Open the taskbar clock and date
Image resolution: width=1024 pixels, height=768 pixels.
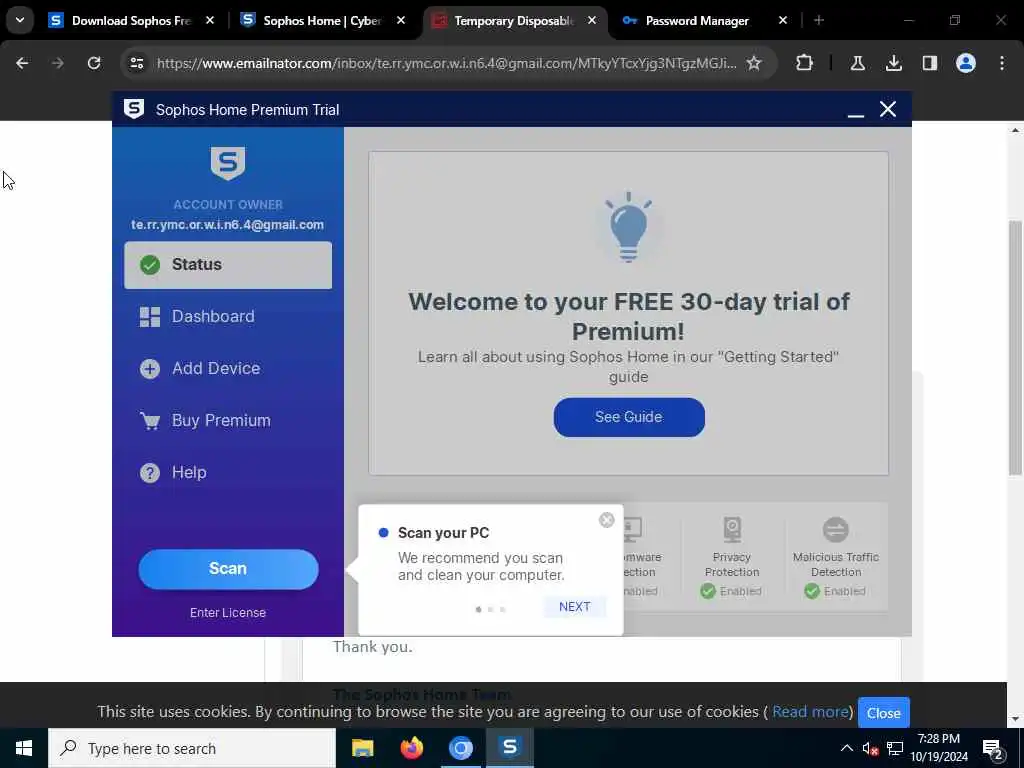point(939,748)
